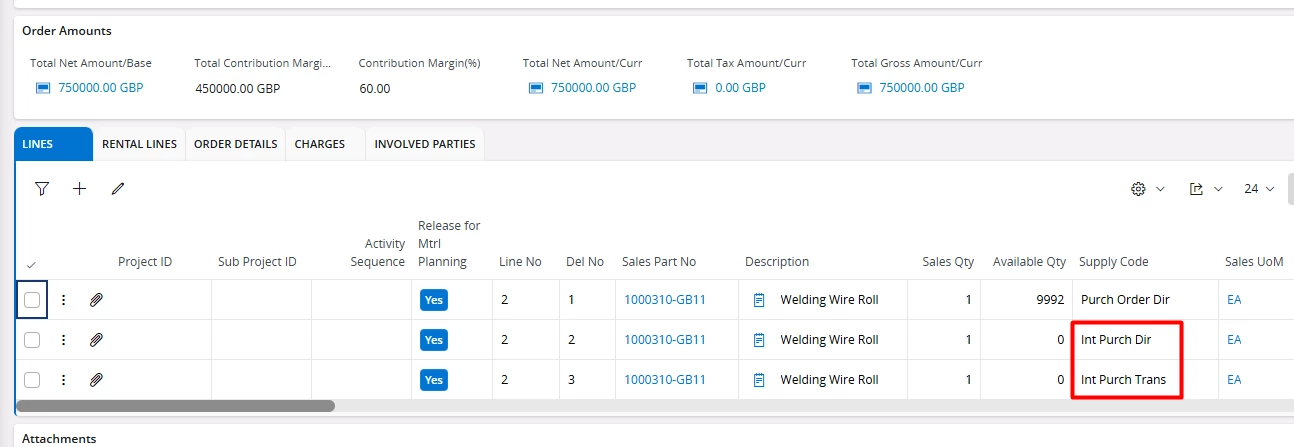Select checkbox for Del No 1 row
The height and width of the screenshot is (447, 1294).
[32, 299]
